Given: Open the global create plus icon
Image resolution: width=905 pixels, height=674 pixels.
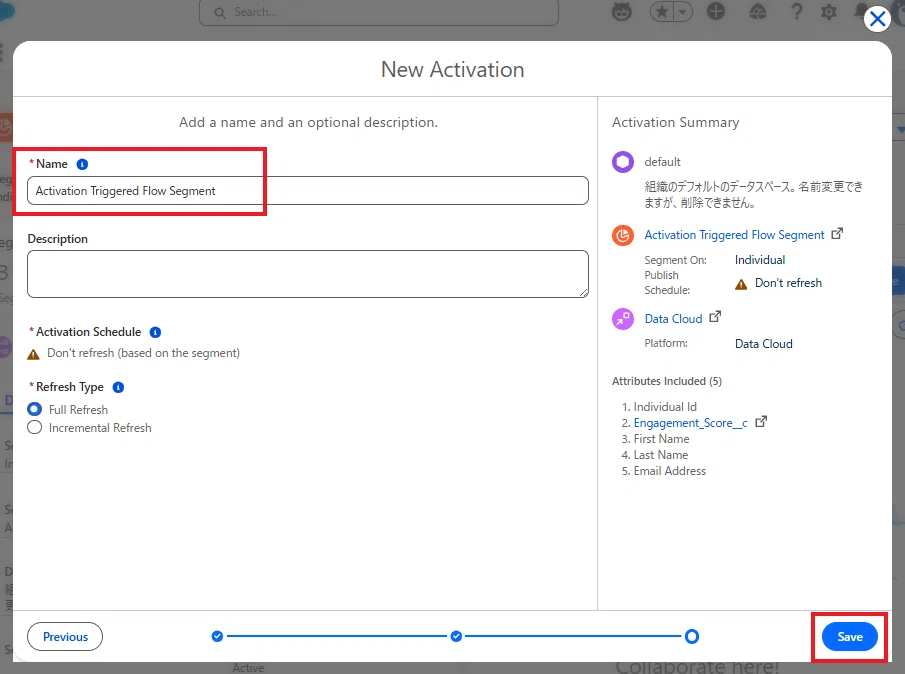Looking at the screenshot, I should click(x=716, y=12).
